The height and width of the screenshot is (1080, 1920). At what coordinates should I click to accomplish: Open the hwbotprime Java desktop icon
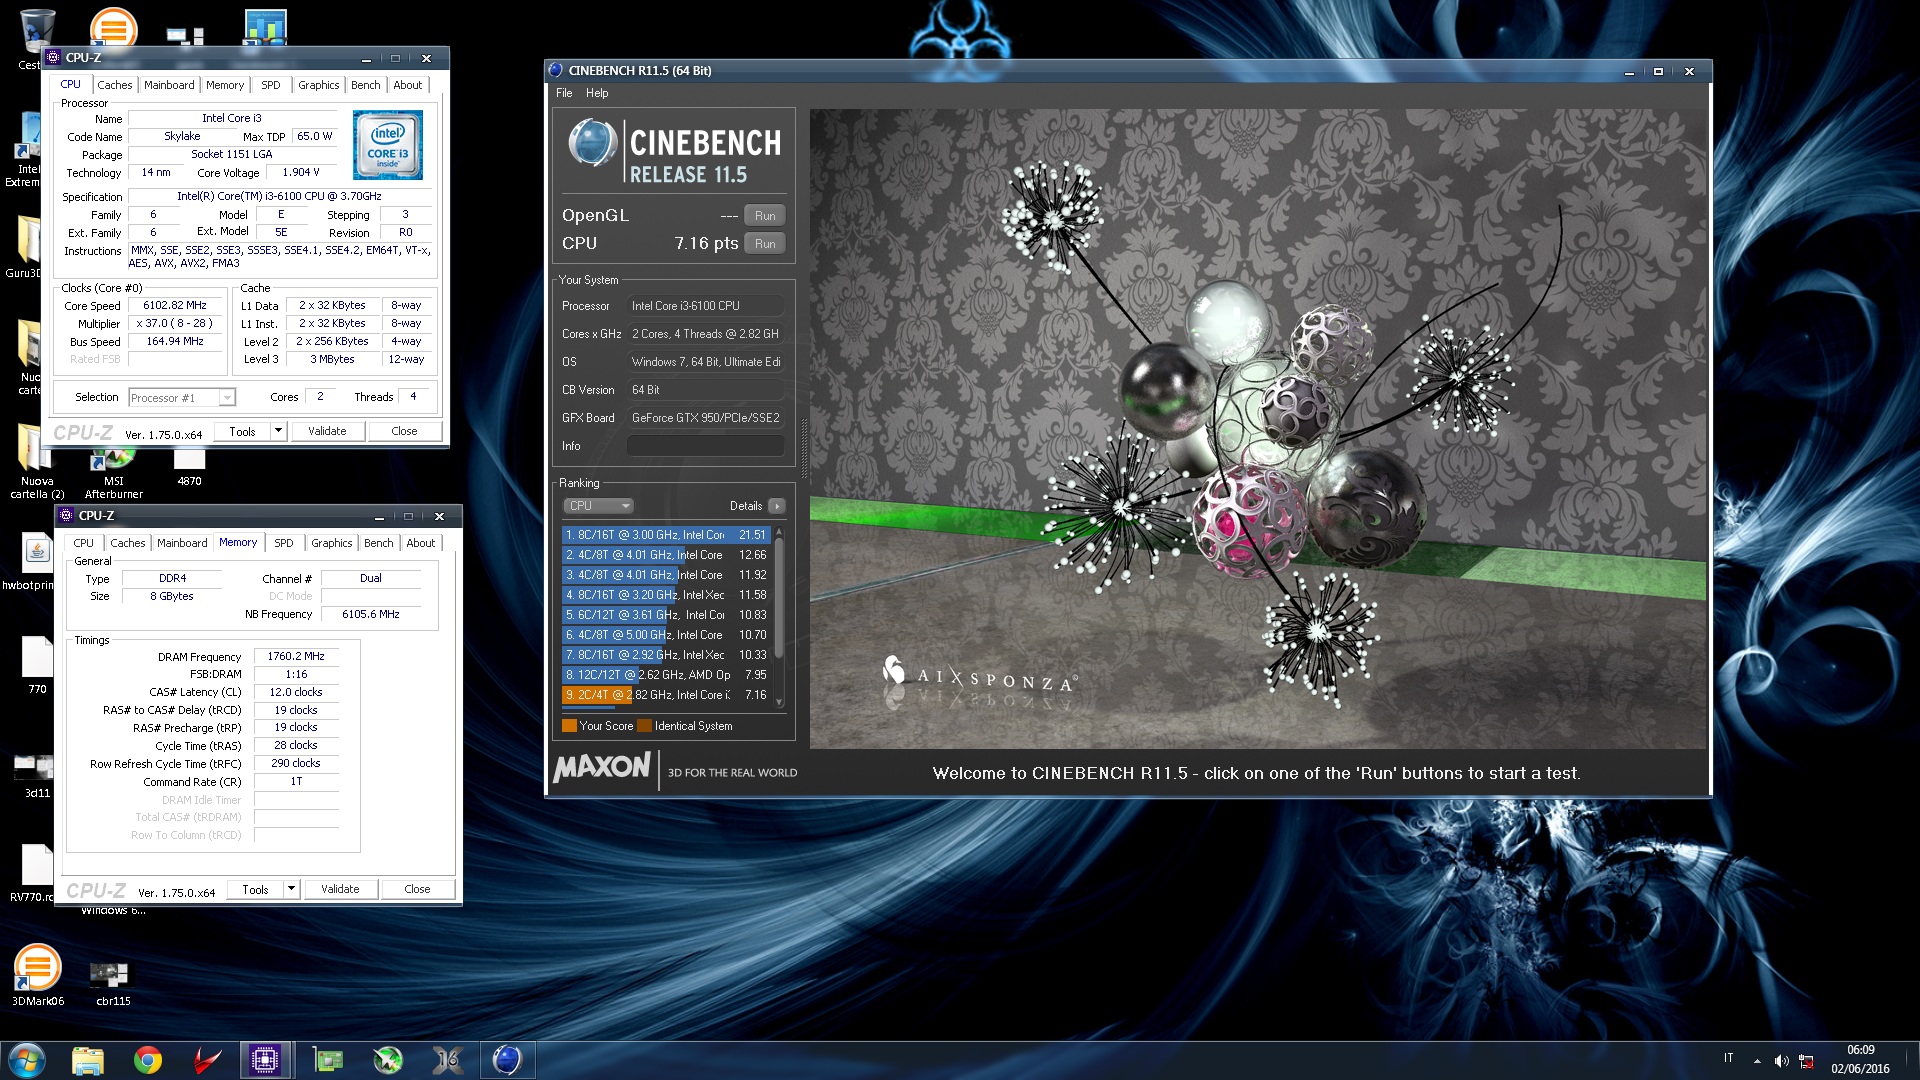point(36,558)
